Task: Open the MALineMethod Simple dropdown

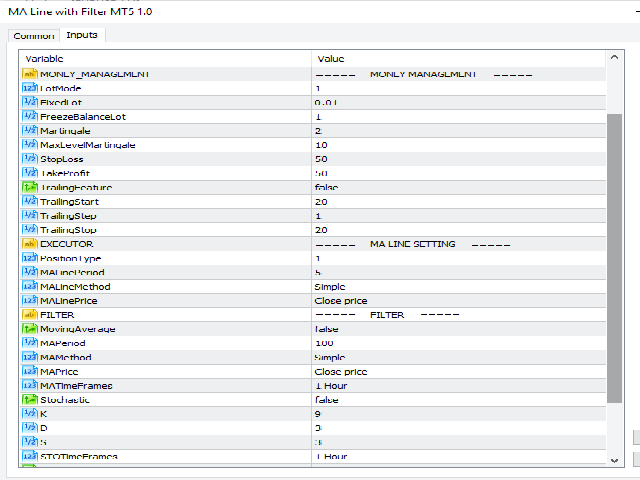Action: click(330, 286)
